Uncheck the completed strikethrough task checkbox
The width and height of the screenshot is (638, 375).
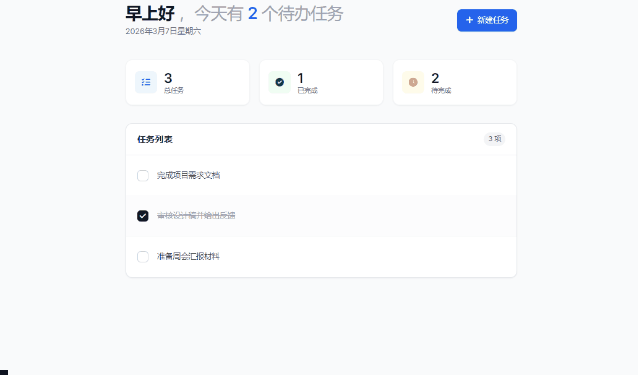tap(143, 216)
